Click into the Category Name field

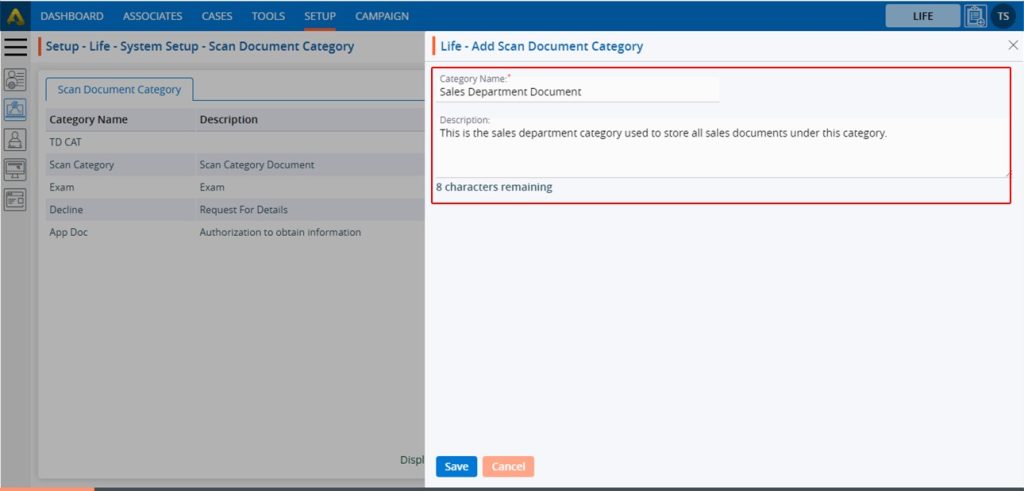point(577,92)
